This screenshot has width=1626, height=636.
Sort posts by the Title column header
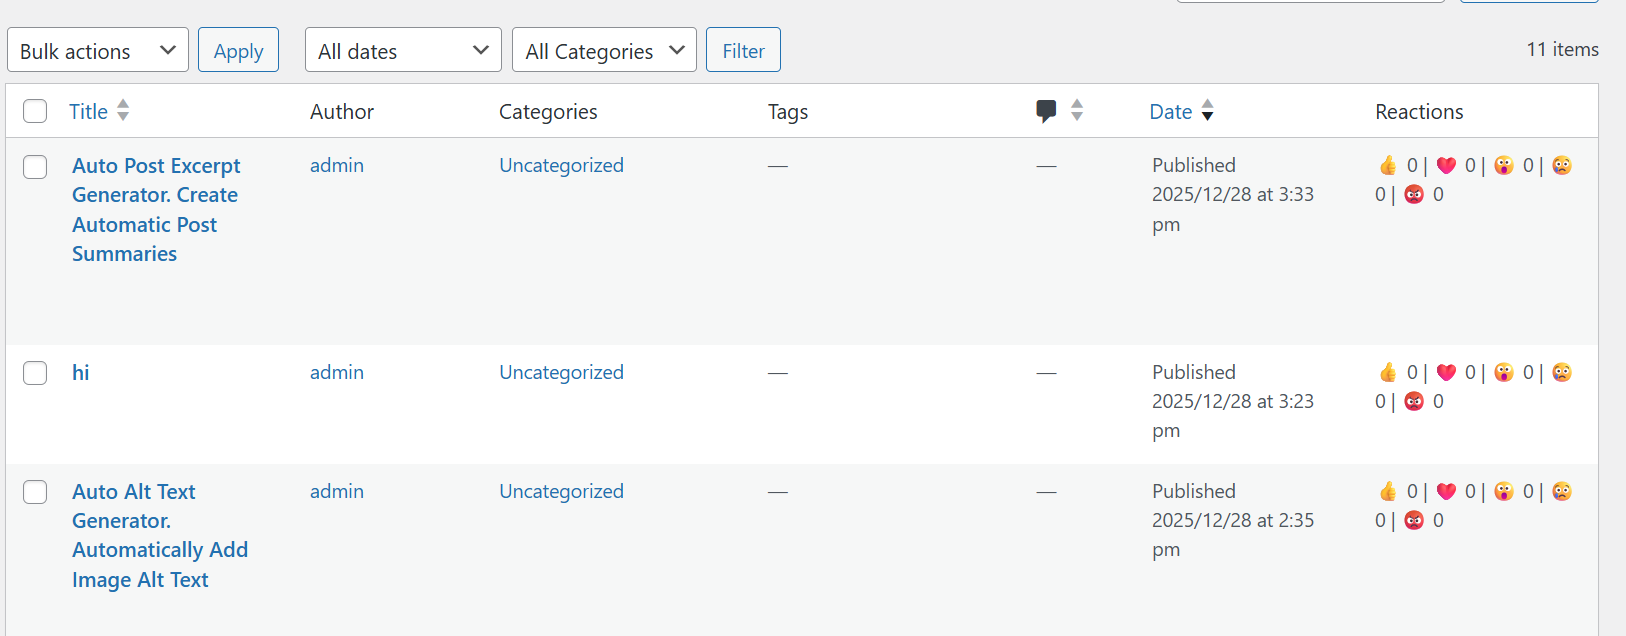pos(88,112)
